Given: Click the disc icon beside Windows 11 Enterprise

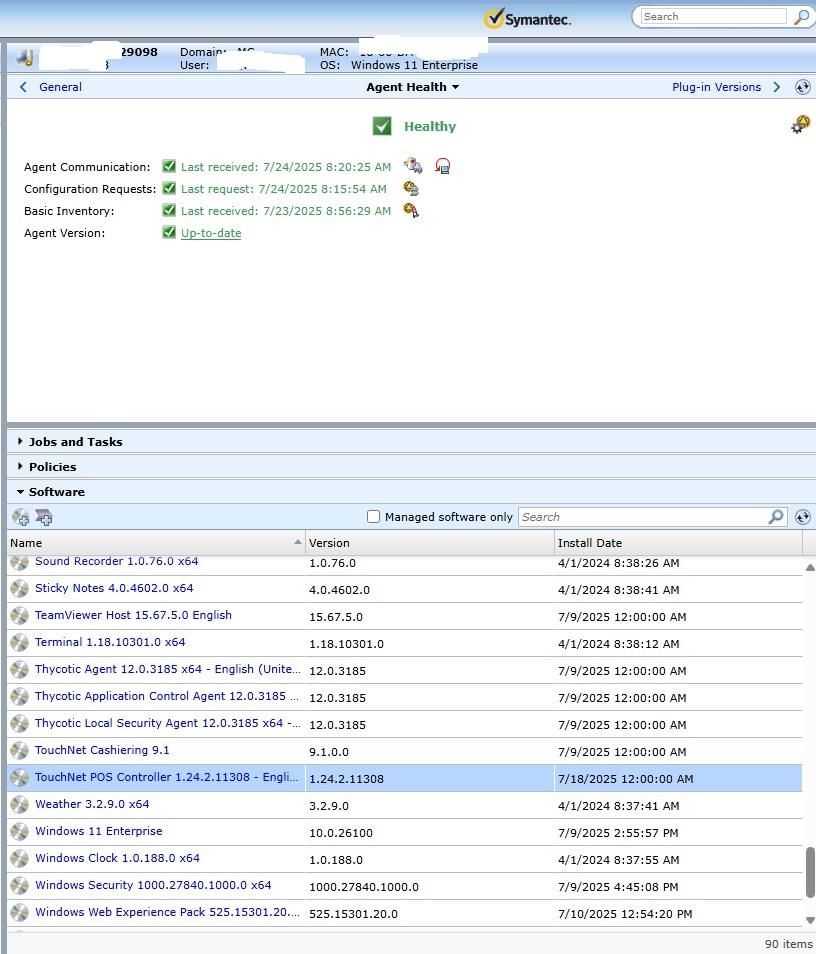Looking at the screenshot, I should tap(19, 832).
